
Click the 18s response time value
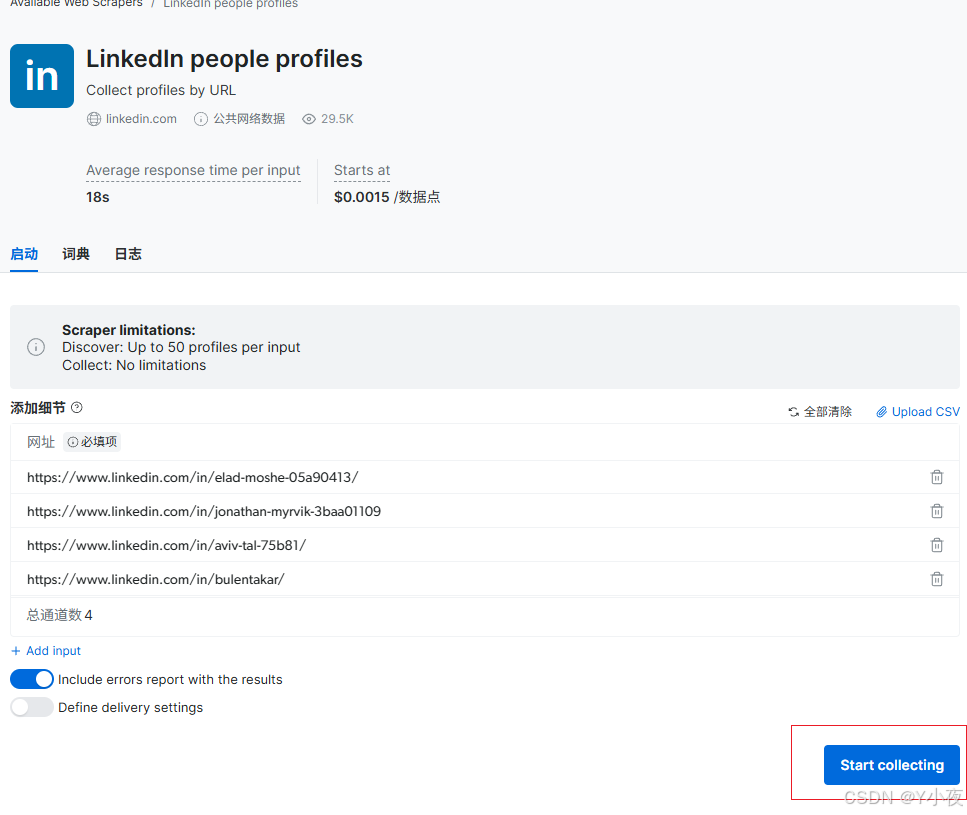pyautogui.click(x=97, y=197)
